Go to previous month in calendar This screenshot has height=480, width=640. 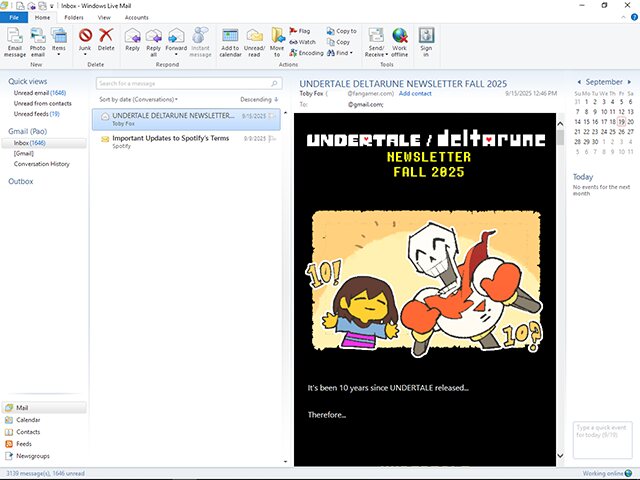[579, 82]
